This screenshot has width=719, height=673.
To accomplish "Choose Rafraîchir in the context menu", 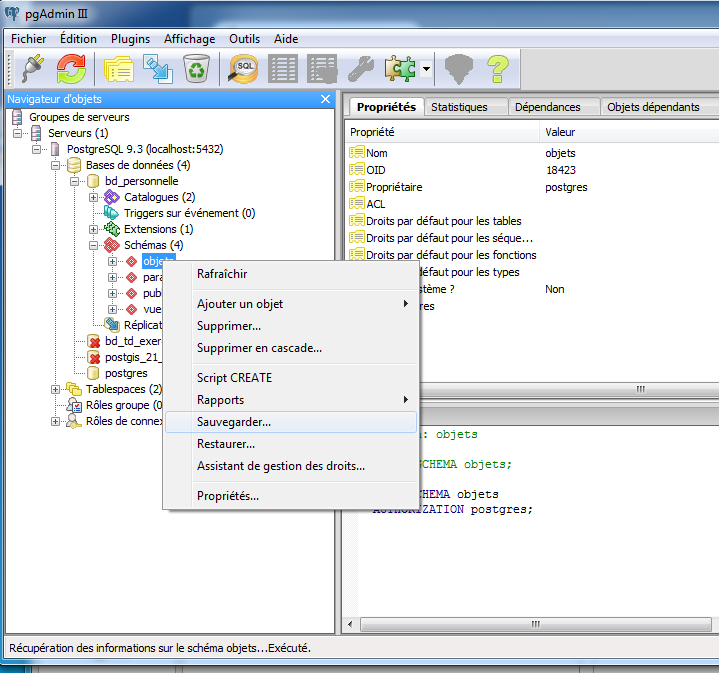I will [291, 274].
